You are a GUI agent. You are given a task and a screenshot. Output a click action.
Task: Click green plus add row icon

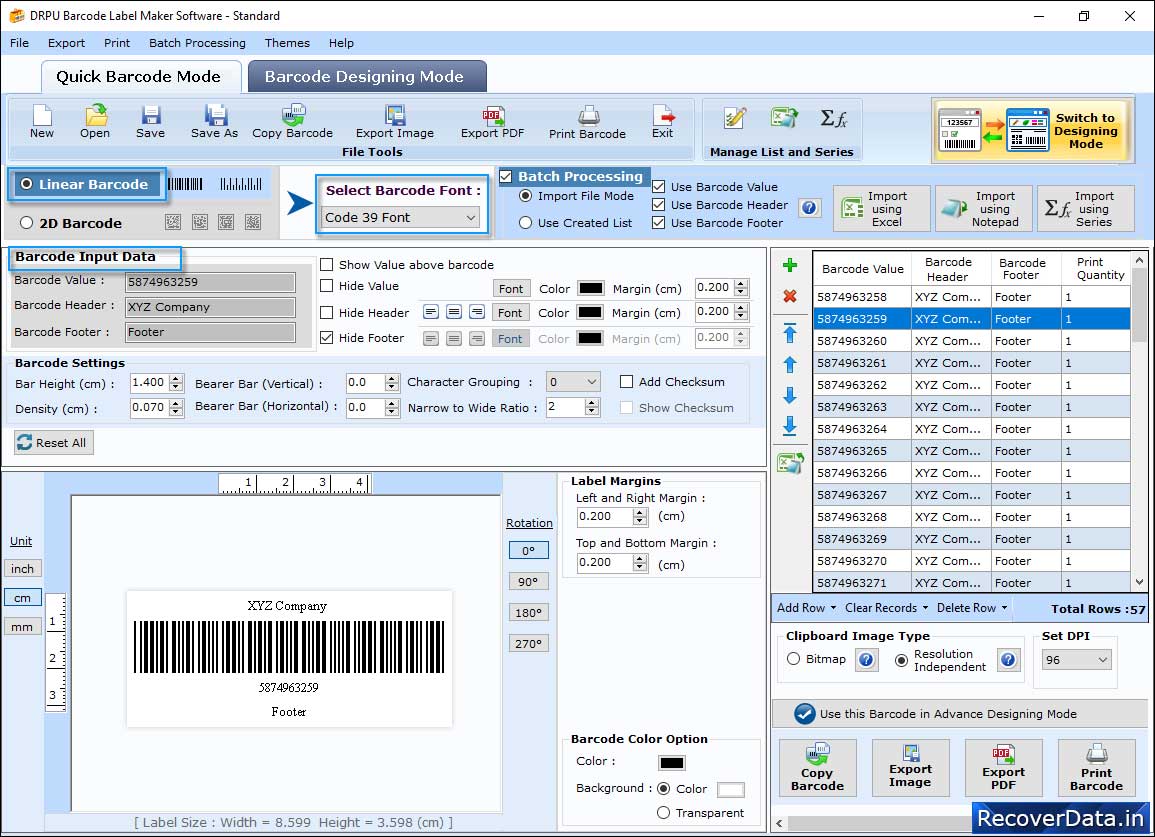pos(790,265)
